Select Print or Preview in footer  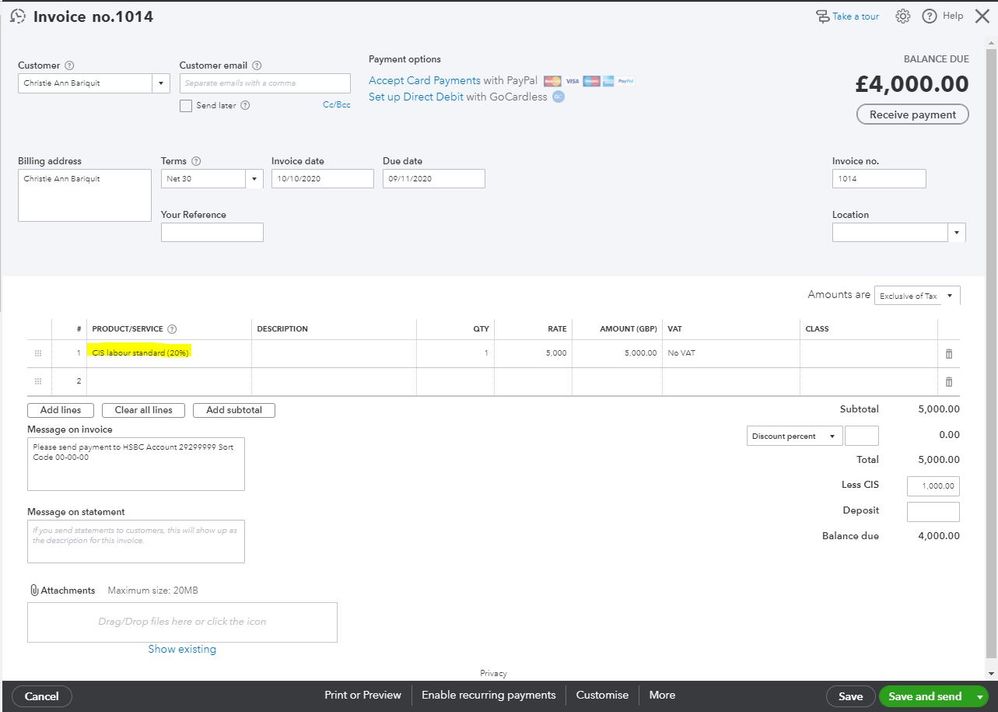[x=362, y=695]
